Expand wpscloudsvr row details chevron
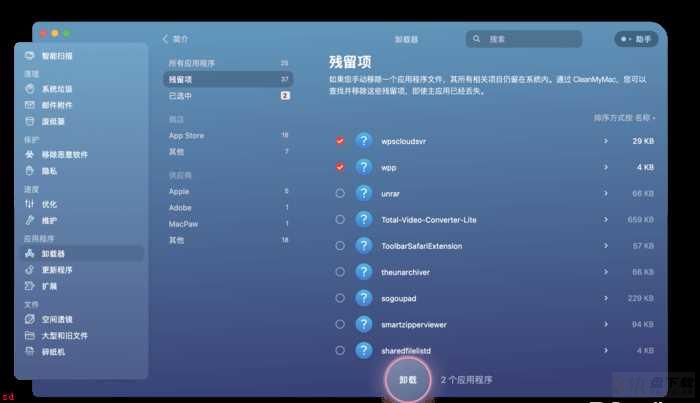The height and width of the screenshot is (403, 700). pos(606,141)
